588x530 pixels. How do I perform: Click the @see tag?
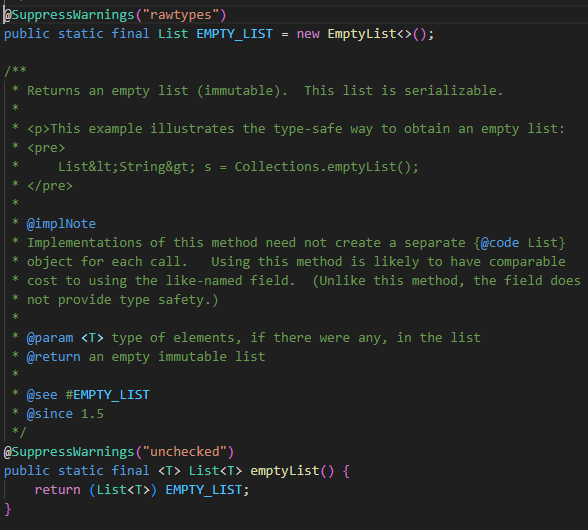(x=42, y=395)
